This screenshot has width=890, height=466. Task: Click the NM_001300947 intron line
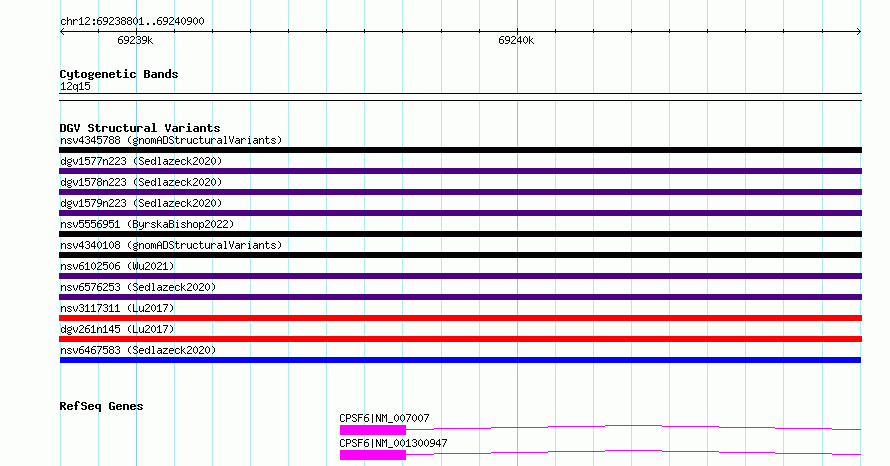633,452
